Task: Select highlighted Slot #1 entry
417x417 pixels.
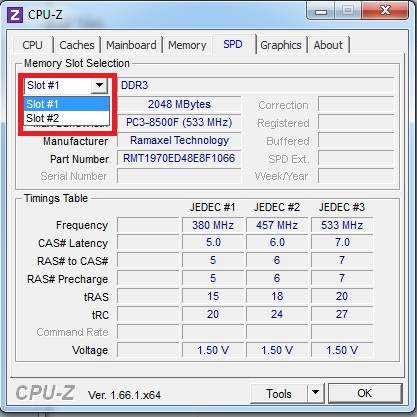Action: click(x=66, y=104)
